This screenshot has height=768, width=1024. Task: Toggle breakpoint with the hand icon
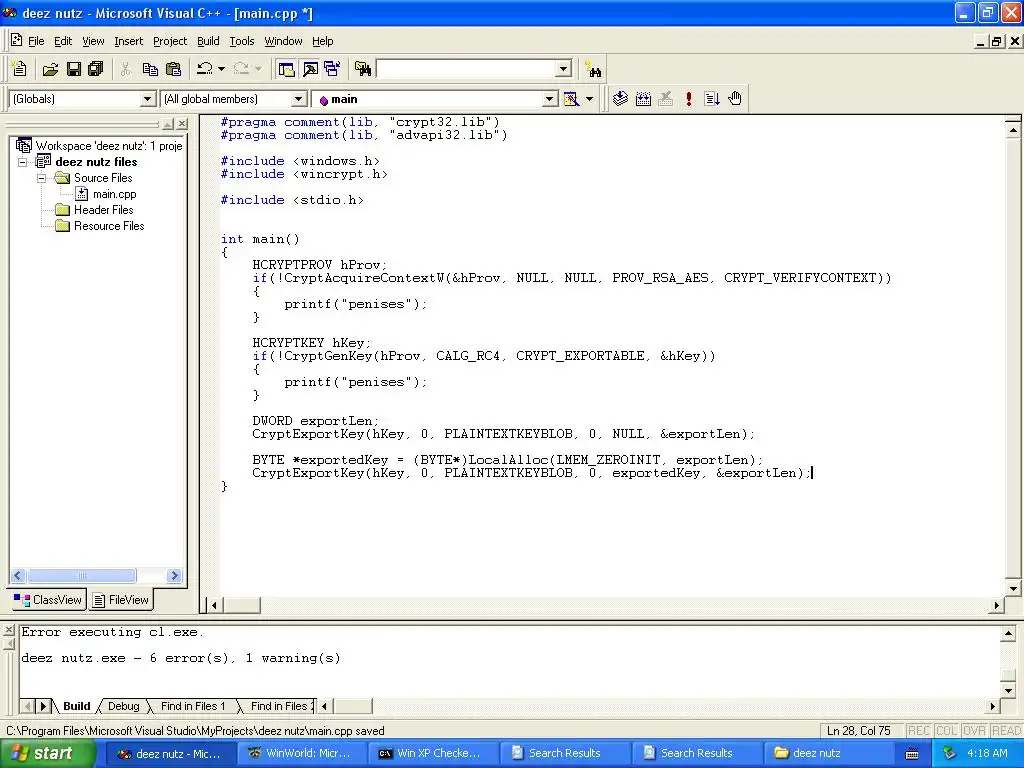[x=735, y=99]
